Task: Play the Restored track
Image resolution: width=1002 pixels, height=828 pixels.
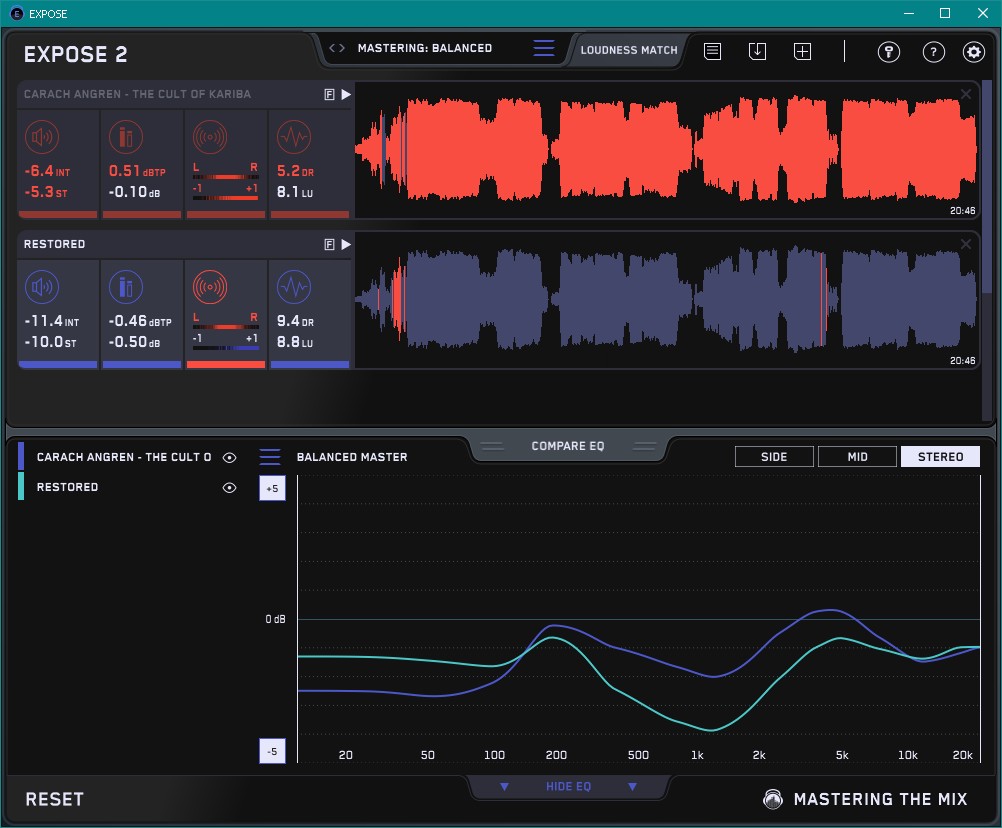Action: point(346,244)
